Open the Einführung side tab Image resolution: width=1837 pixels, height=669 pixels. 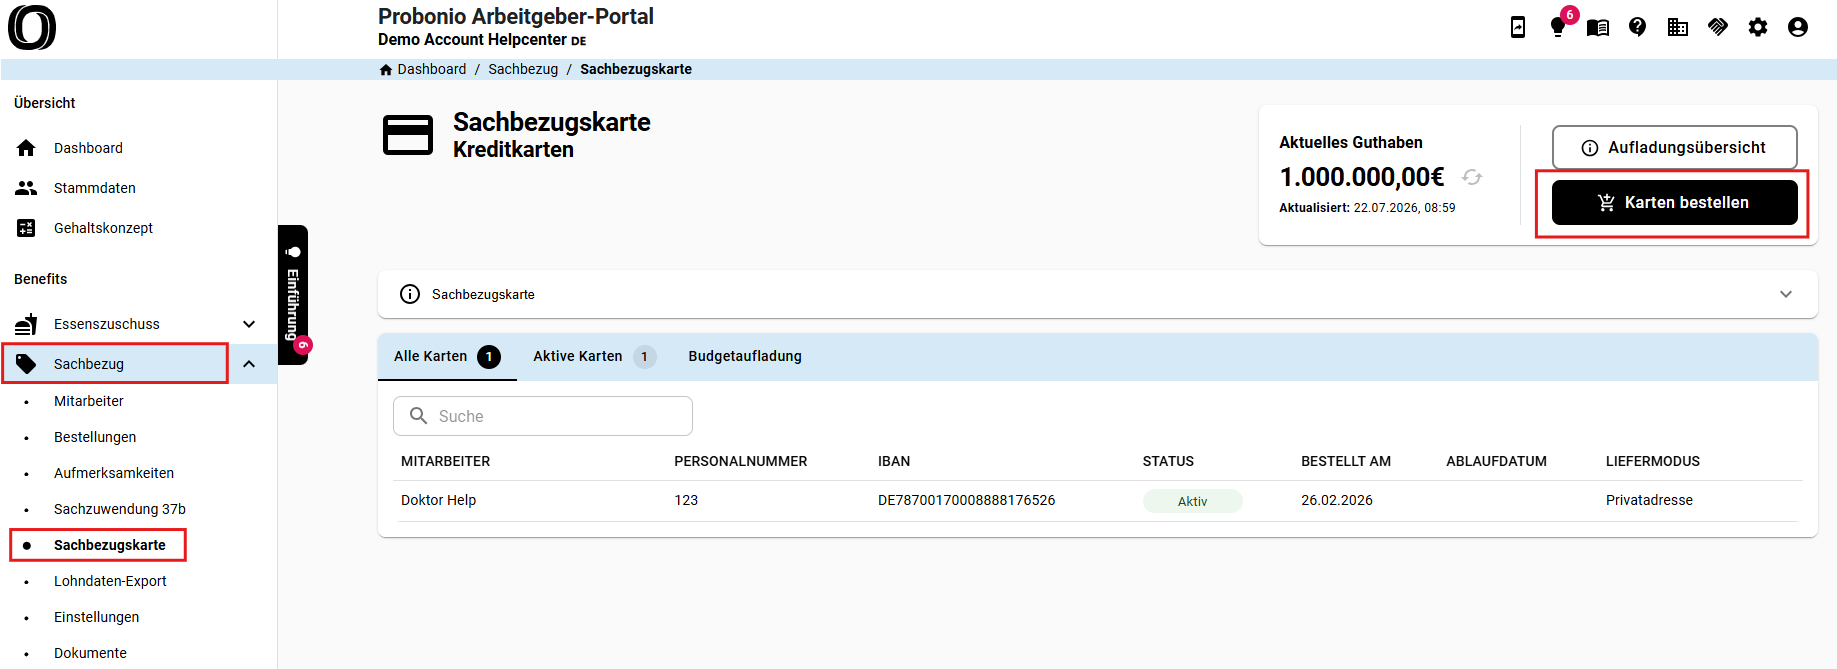[x=293, y=295]
